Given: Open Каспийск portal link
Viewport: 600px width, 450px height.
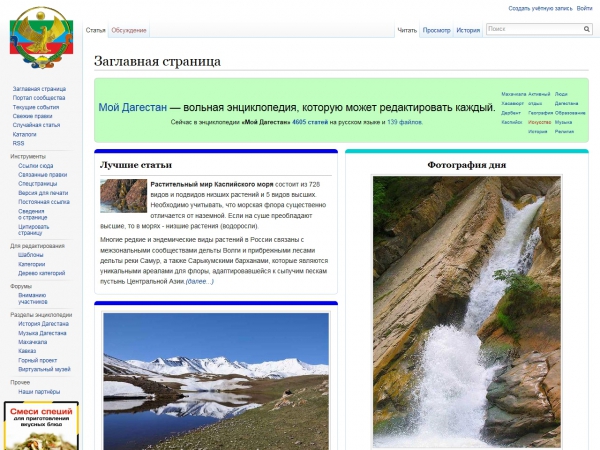Looking at the screenshot, I should [512, 122].
